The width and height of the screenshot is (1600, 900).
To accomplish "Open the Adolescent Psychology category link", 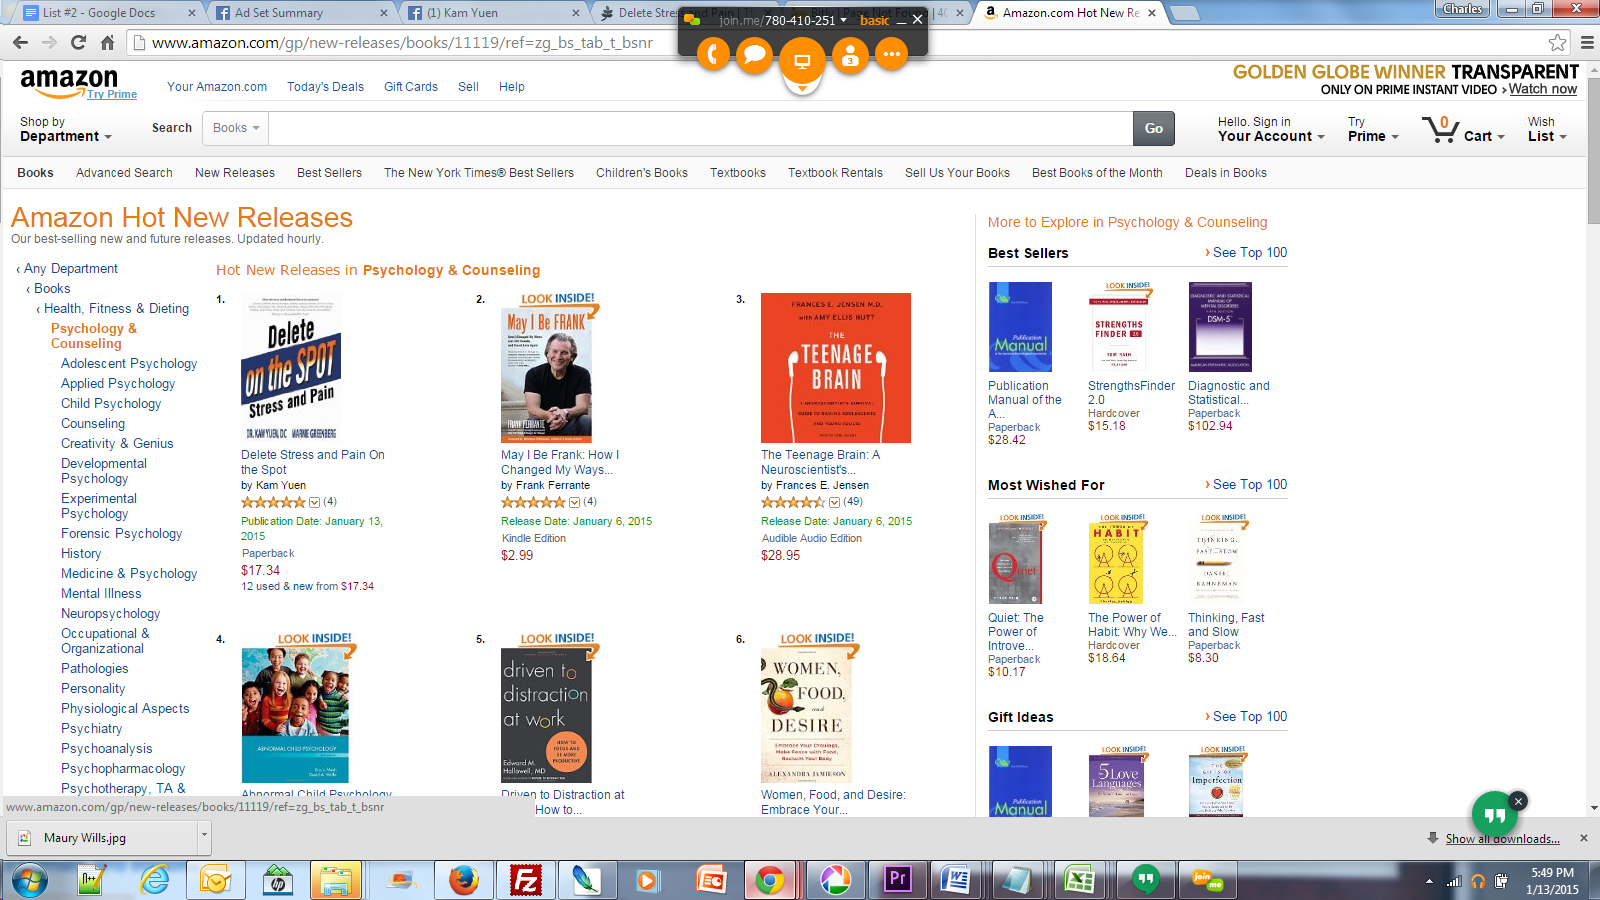I will pos(129,364).
